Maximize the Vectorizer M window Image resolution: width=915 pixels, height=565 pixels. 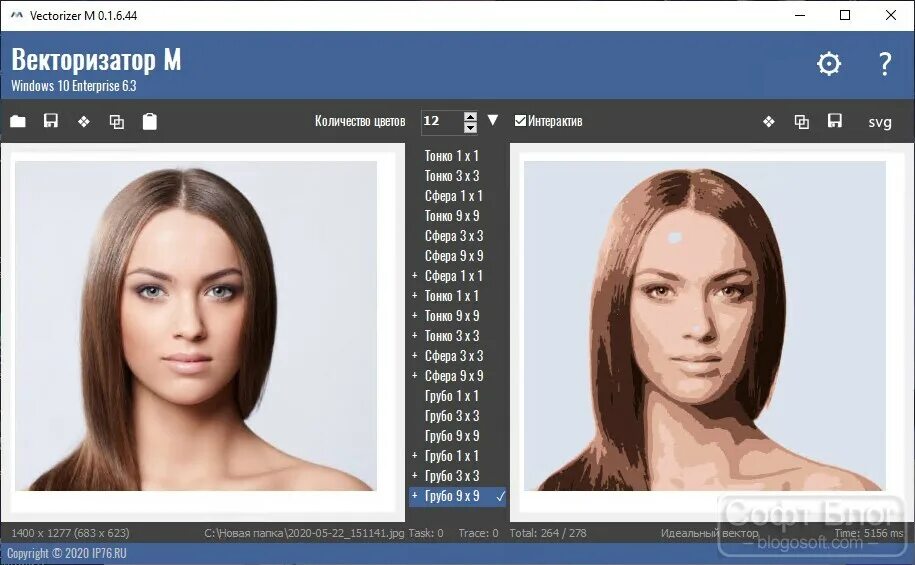click(844, 15)
